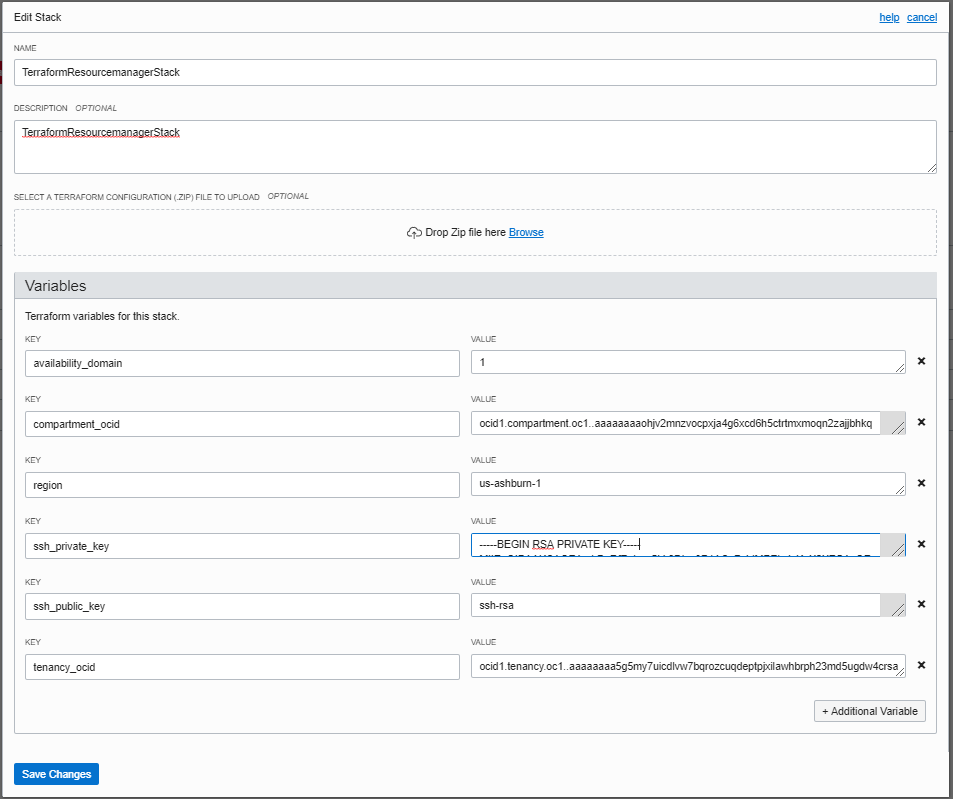Click the region key field
The width and height of the screenshot is (953, 799).
[x=242, y=484]
